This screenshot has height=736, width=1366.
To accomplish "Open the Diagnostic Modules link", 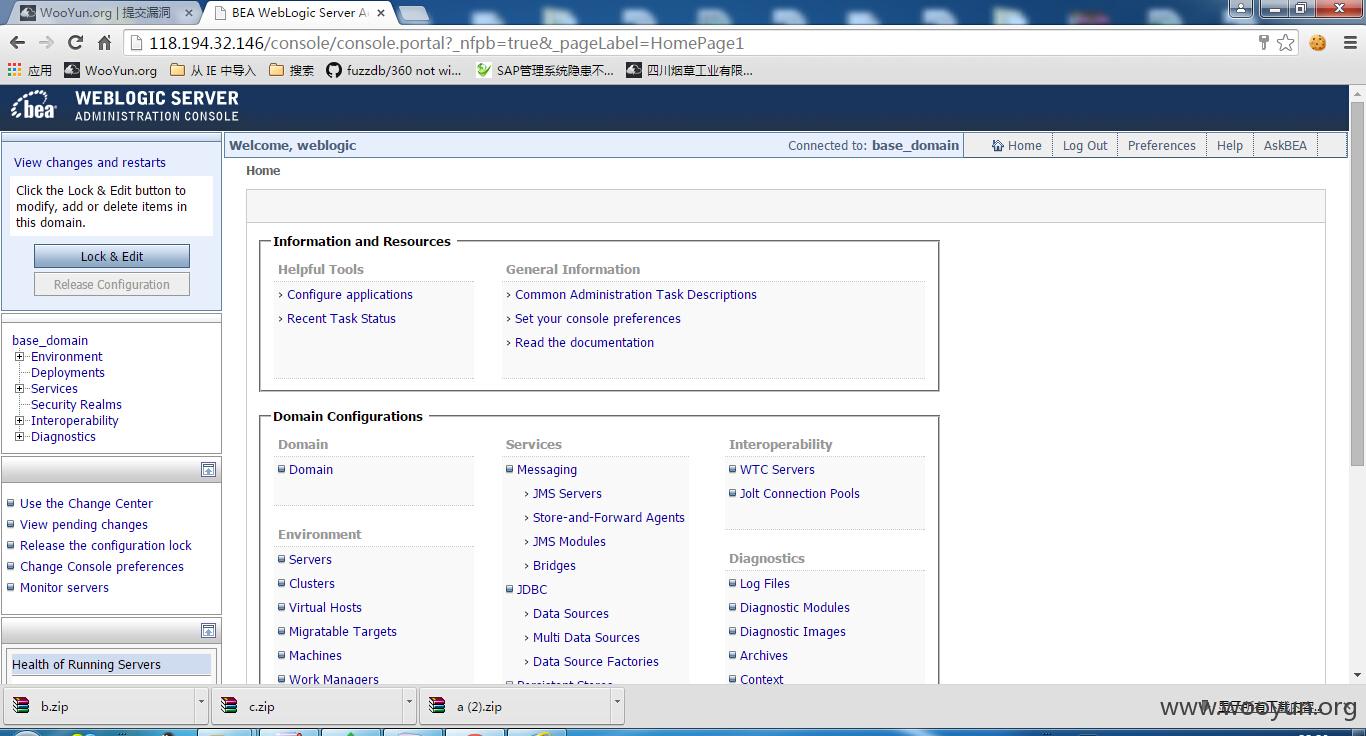I will pyautogui.click(x=794, y=607).
